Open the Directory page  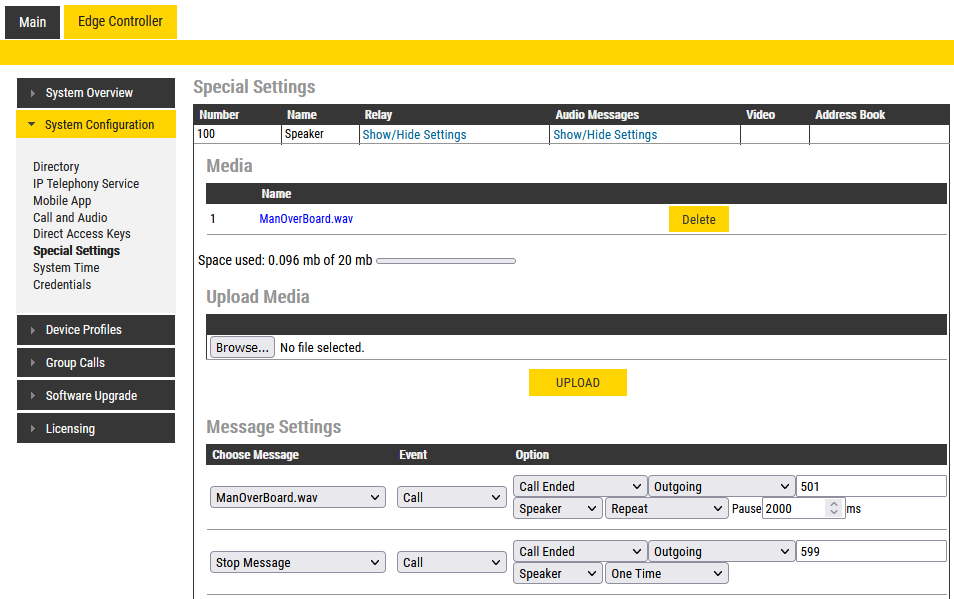pyautogui.click(x=56, y=167)
